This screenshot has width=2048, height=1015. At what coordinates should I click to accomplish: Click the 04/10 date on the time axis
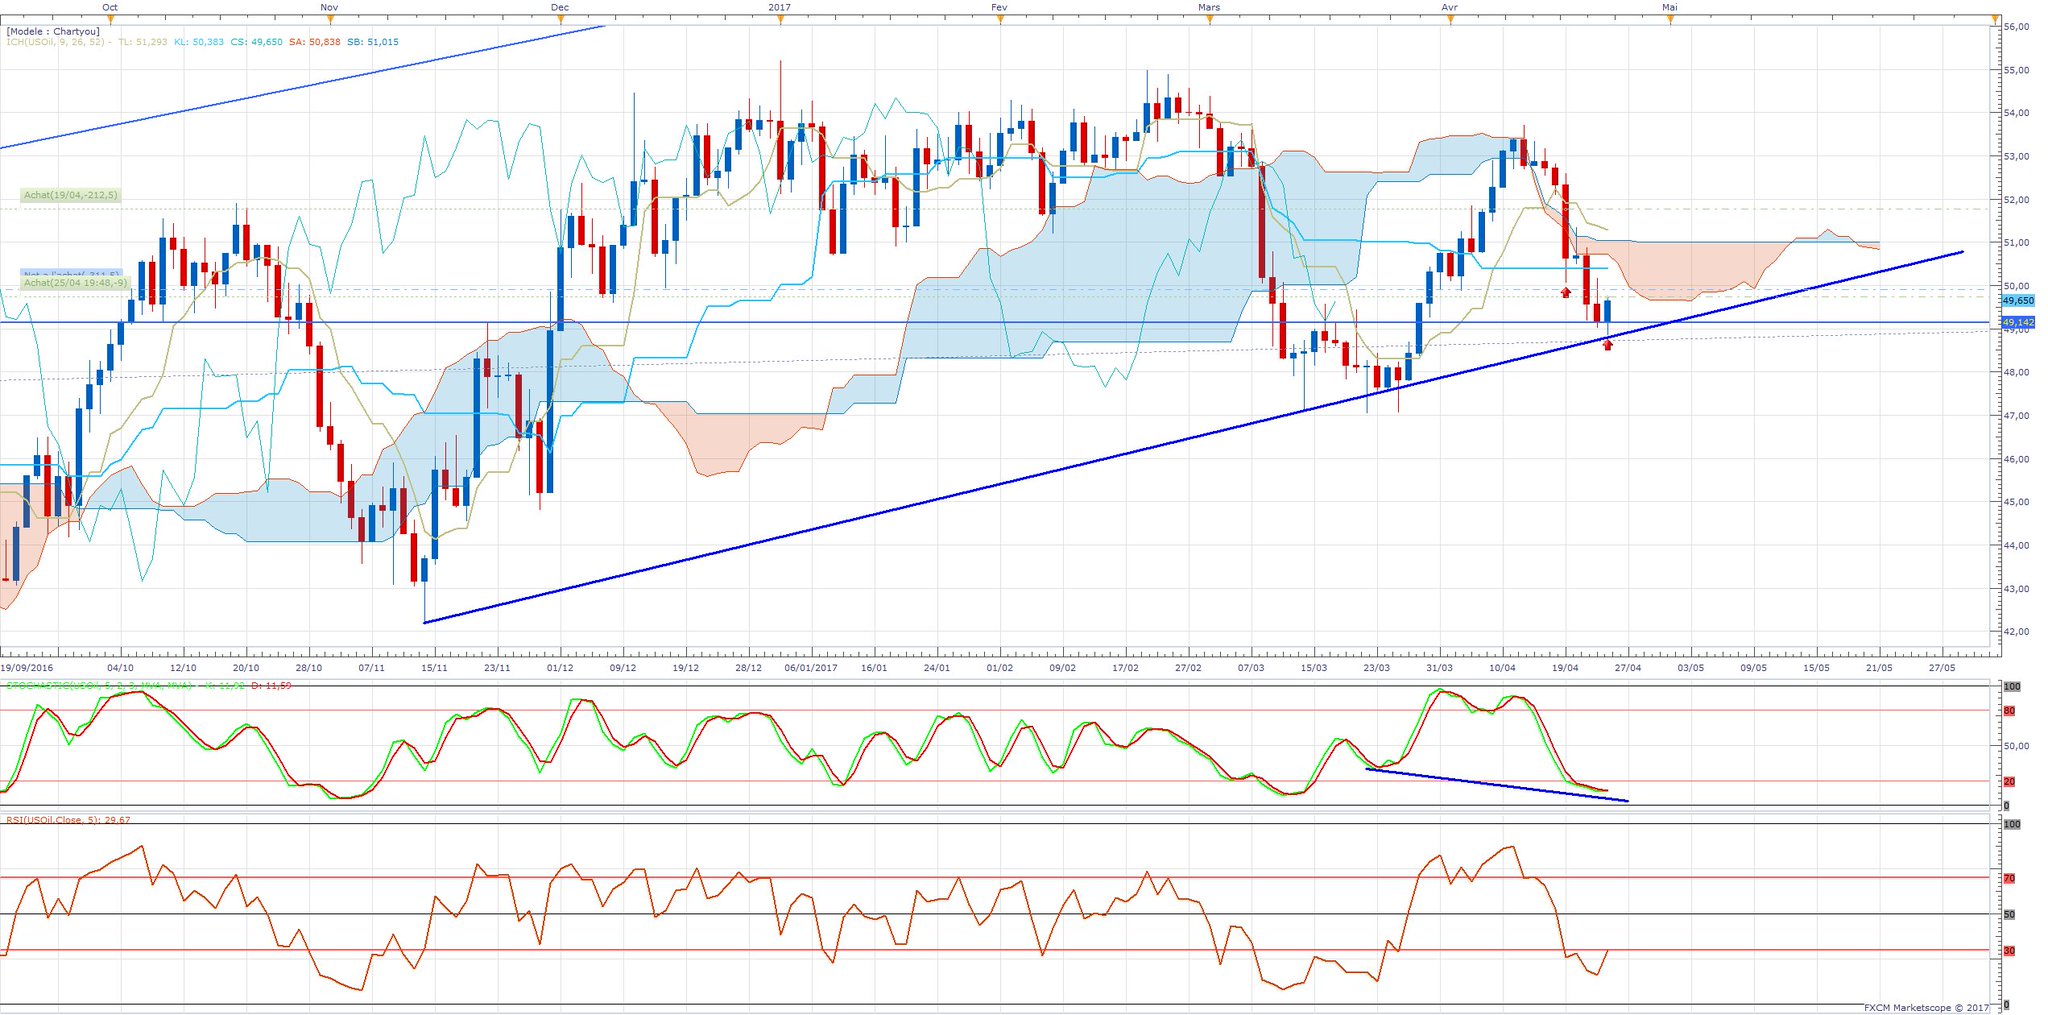[120, 667]
